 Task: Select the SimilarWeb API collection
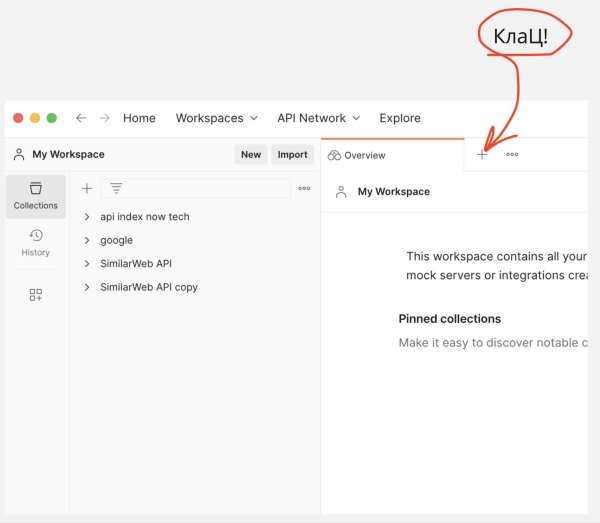pos(136,264)
